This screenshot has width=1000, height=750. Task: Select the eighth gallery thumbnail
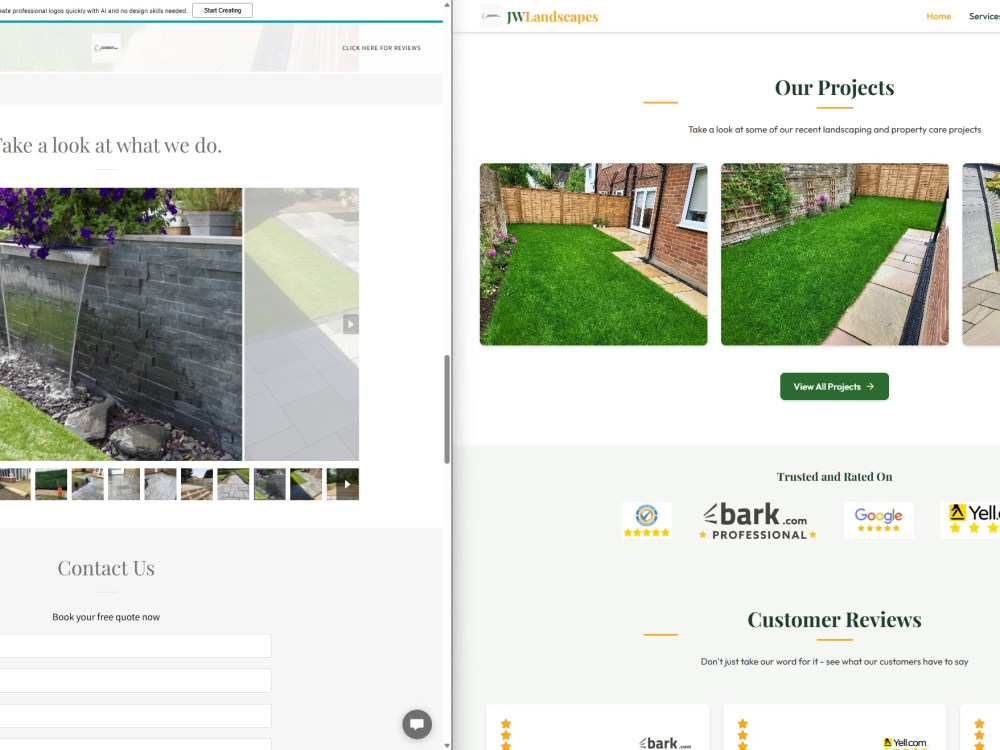coord(270,484)
